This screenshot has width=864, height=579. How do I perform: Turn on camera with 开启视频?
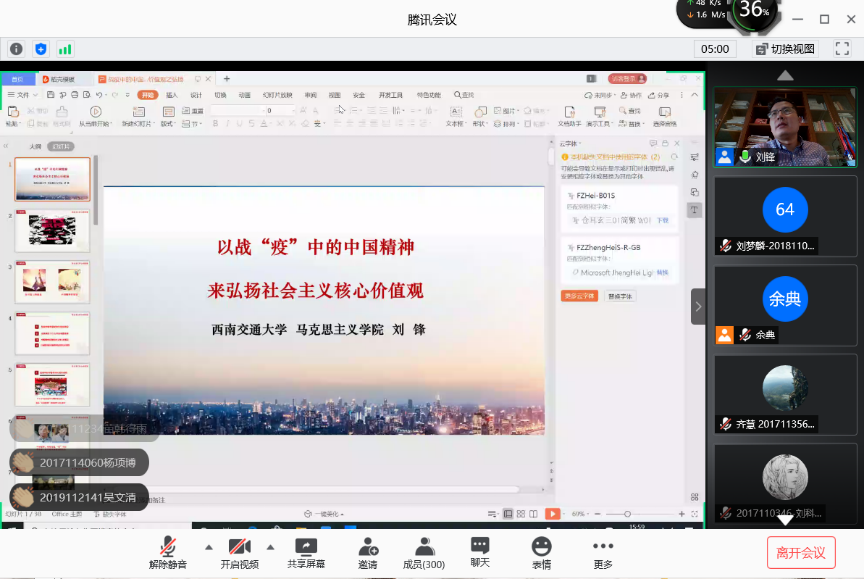pyautogui.click(x=240, y=553)
